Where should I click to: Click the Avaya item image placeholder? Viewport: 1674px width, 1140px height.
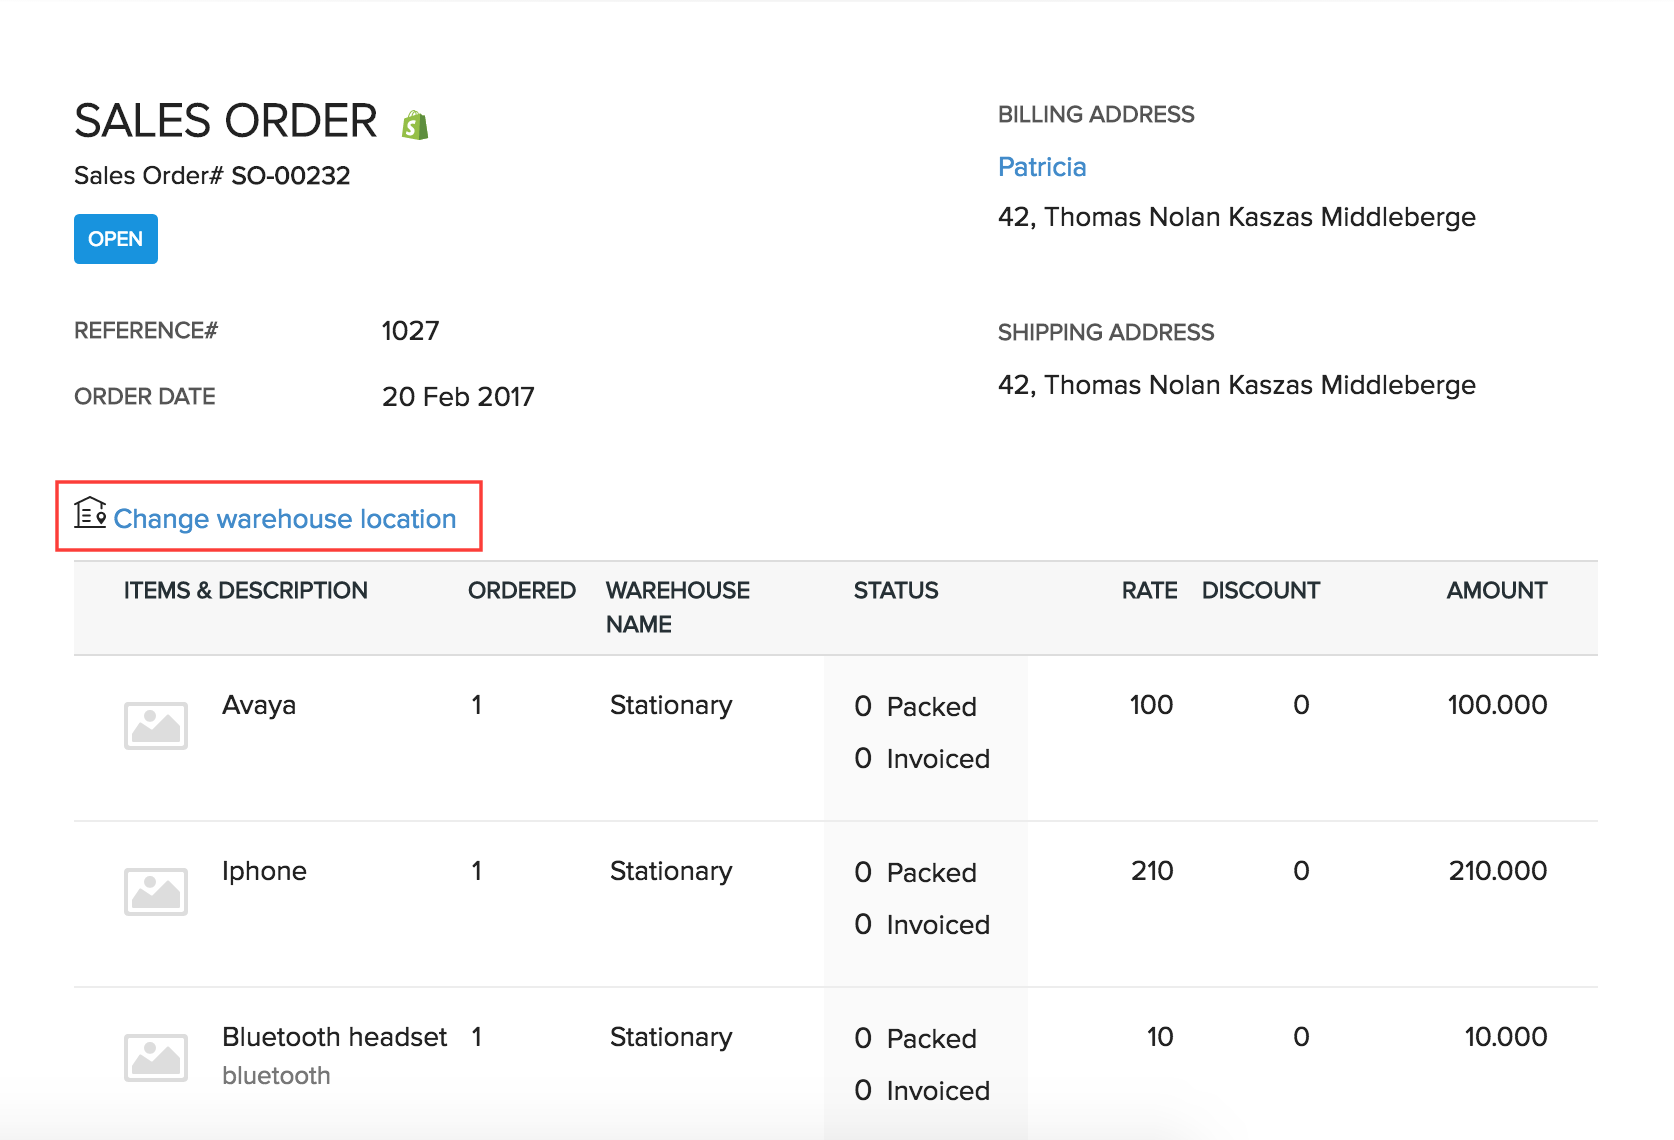tap(156, 725)
